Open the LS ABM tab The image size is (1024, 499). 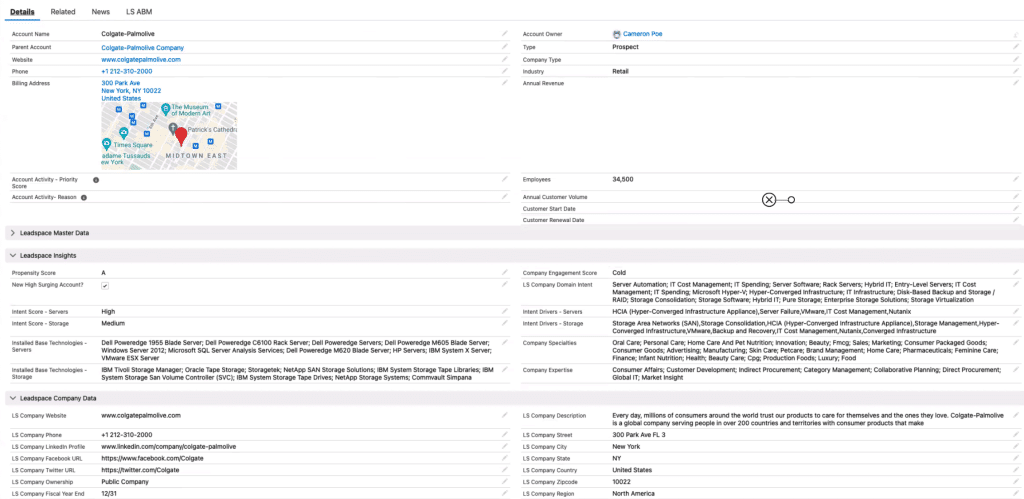click(139, 12)
